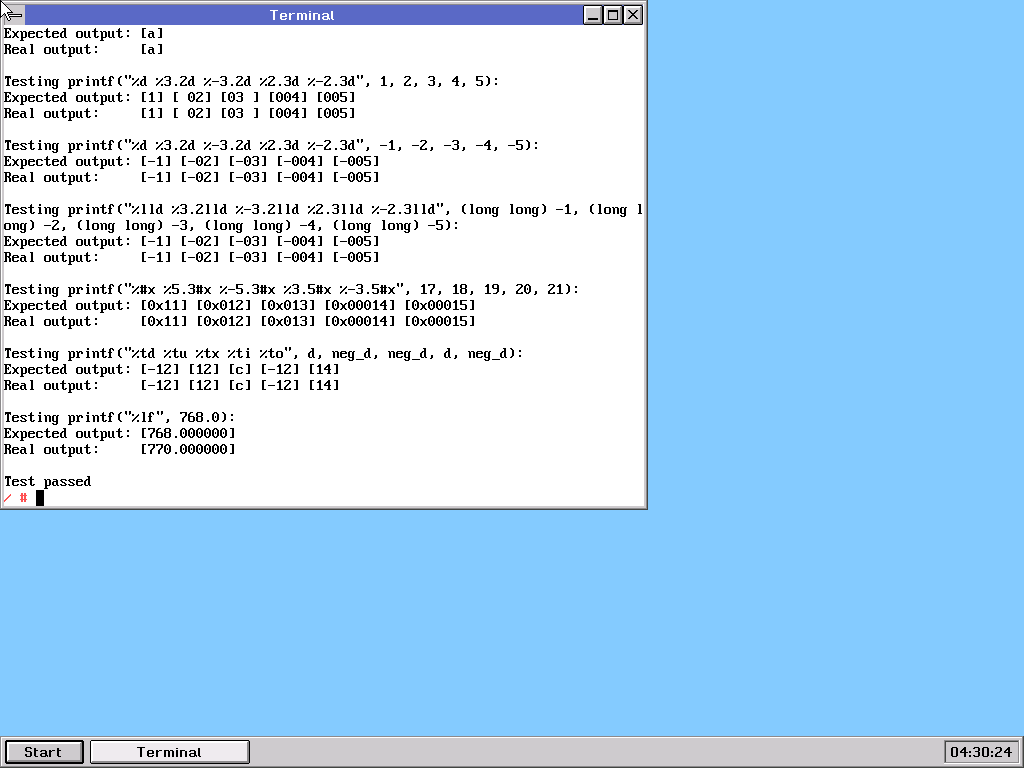Click the 'Testing printf("%lld' long long line
Image resolution: width=1024 pixels, height=768 pixels.
pyautogui.click(x=320, y=210)
